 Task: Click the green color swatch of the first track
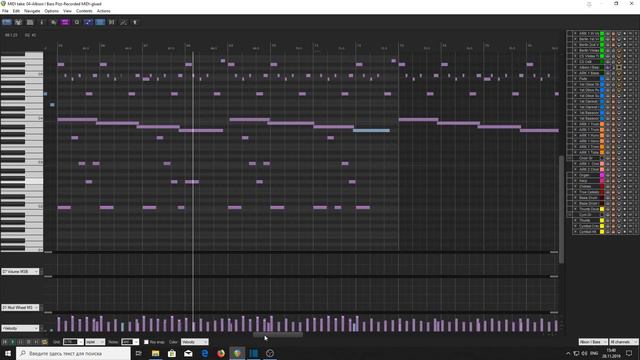click(602, 33)
